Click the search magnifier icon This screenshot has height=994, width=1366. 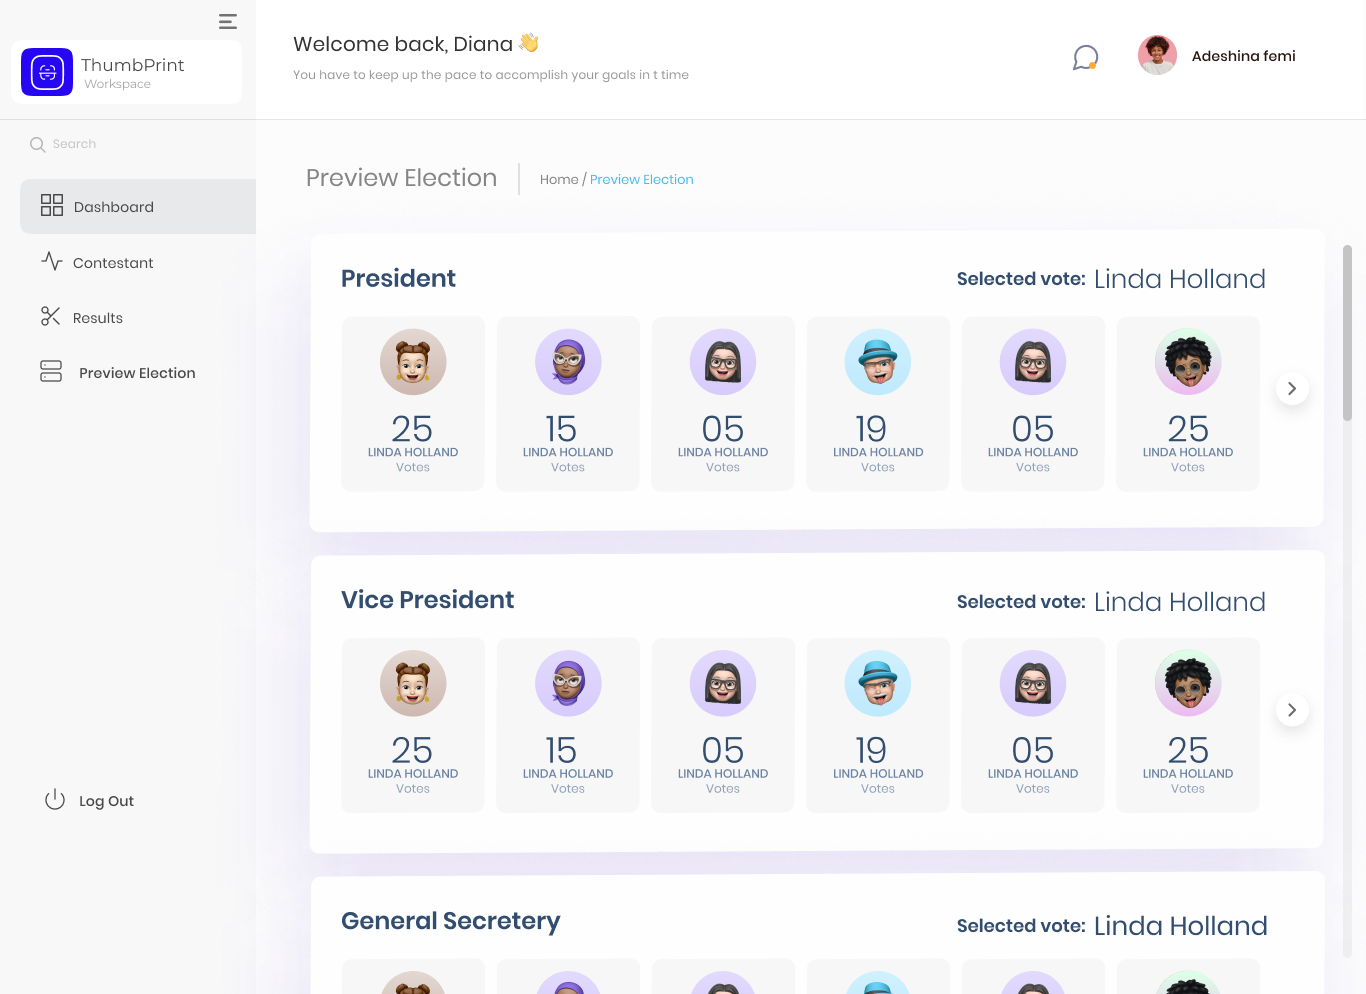pyautogui.click(x=38, y=145)
